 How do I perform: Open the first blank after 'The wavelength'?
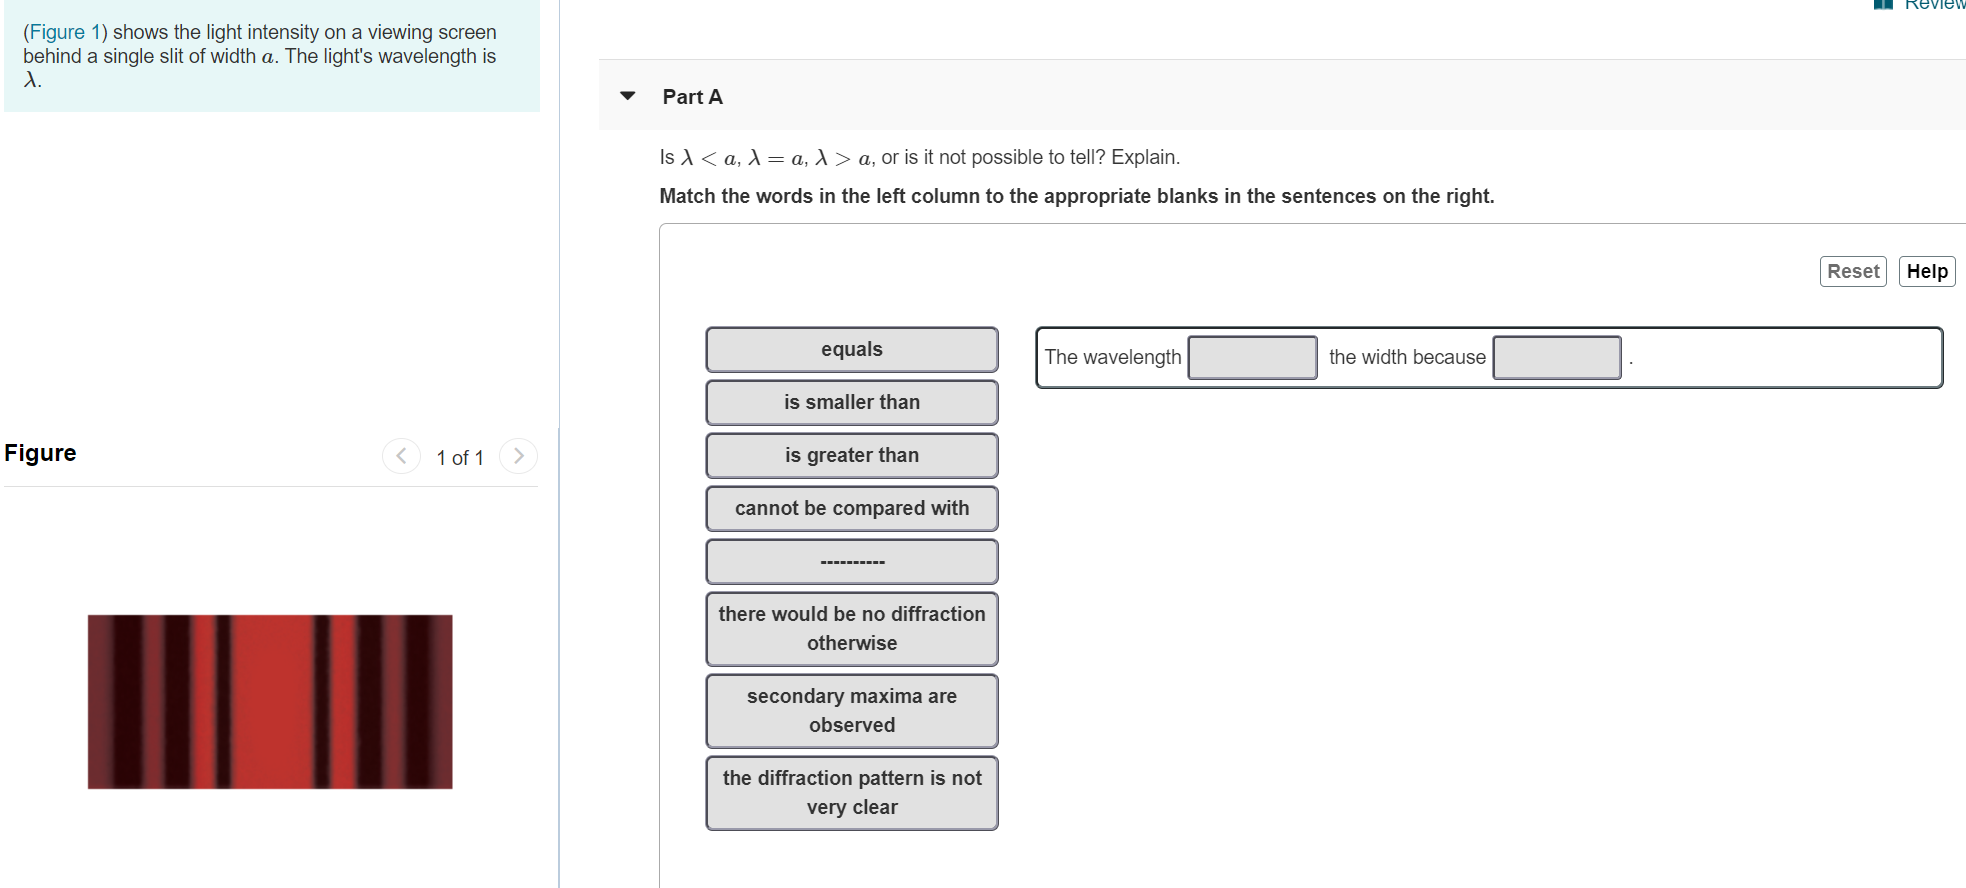click(1252, 357)
